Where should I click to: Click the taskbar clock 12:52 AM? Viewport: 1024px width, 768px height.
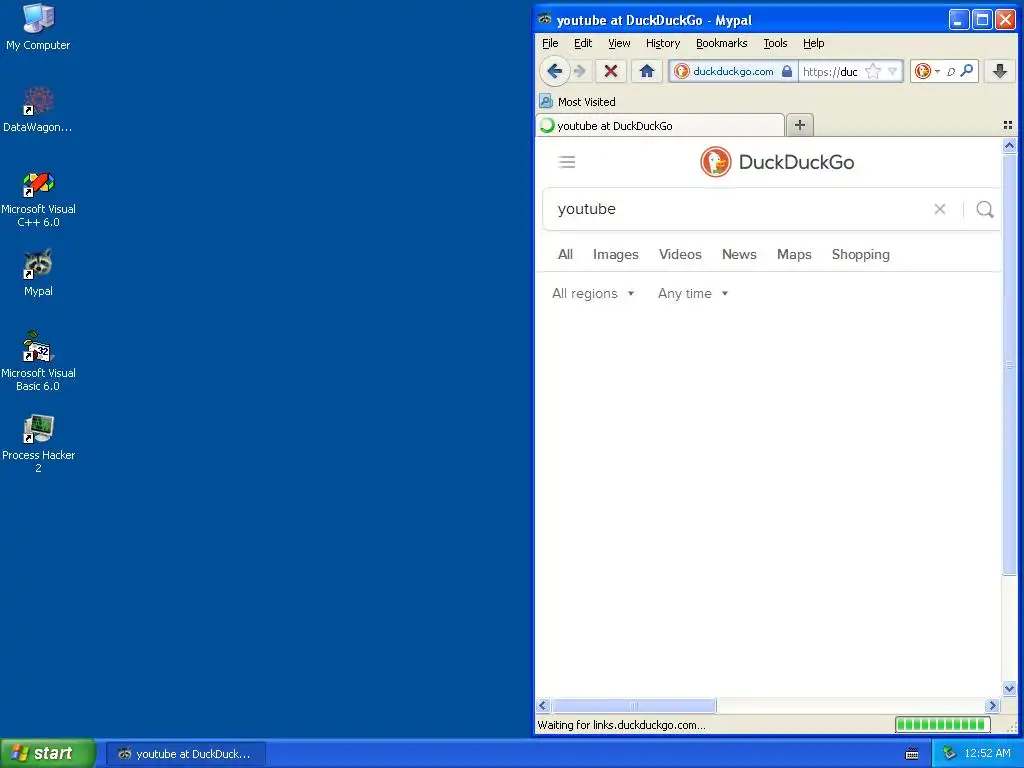point(987,753)
